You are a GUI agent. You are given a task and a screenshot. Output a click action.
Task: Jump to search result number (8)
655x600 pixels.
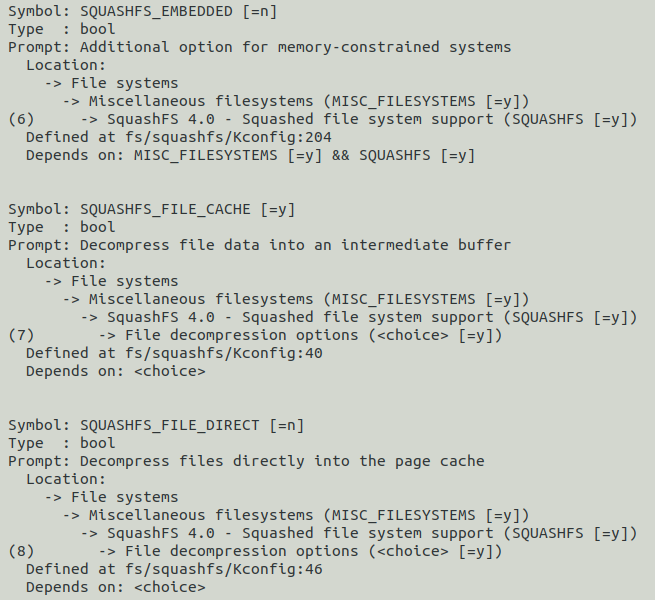22,551
